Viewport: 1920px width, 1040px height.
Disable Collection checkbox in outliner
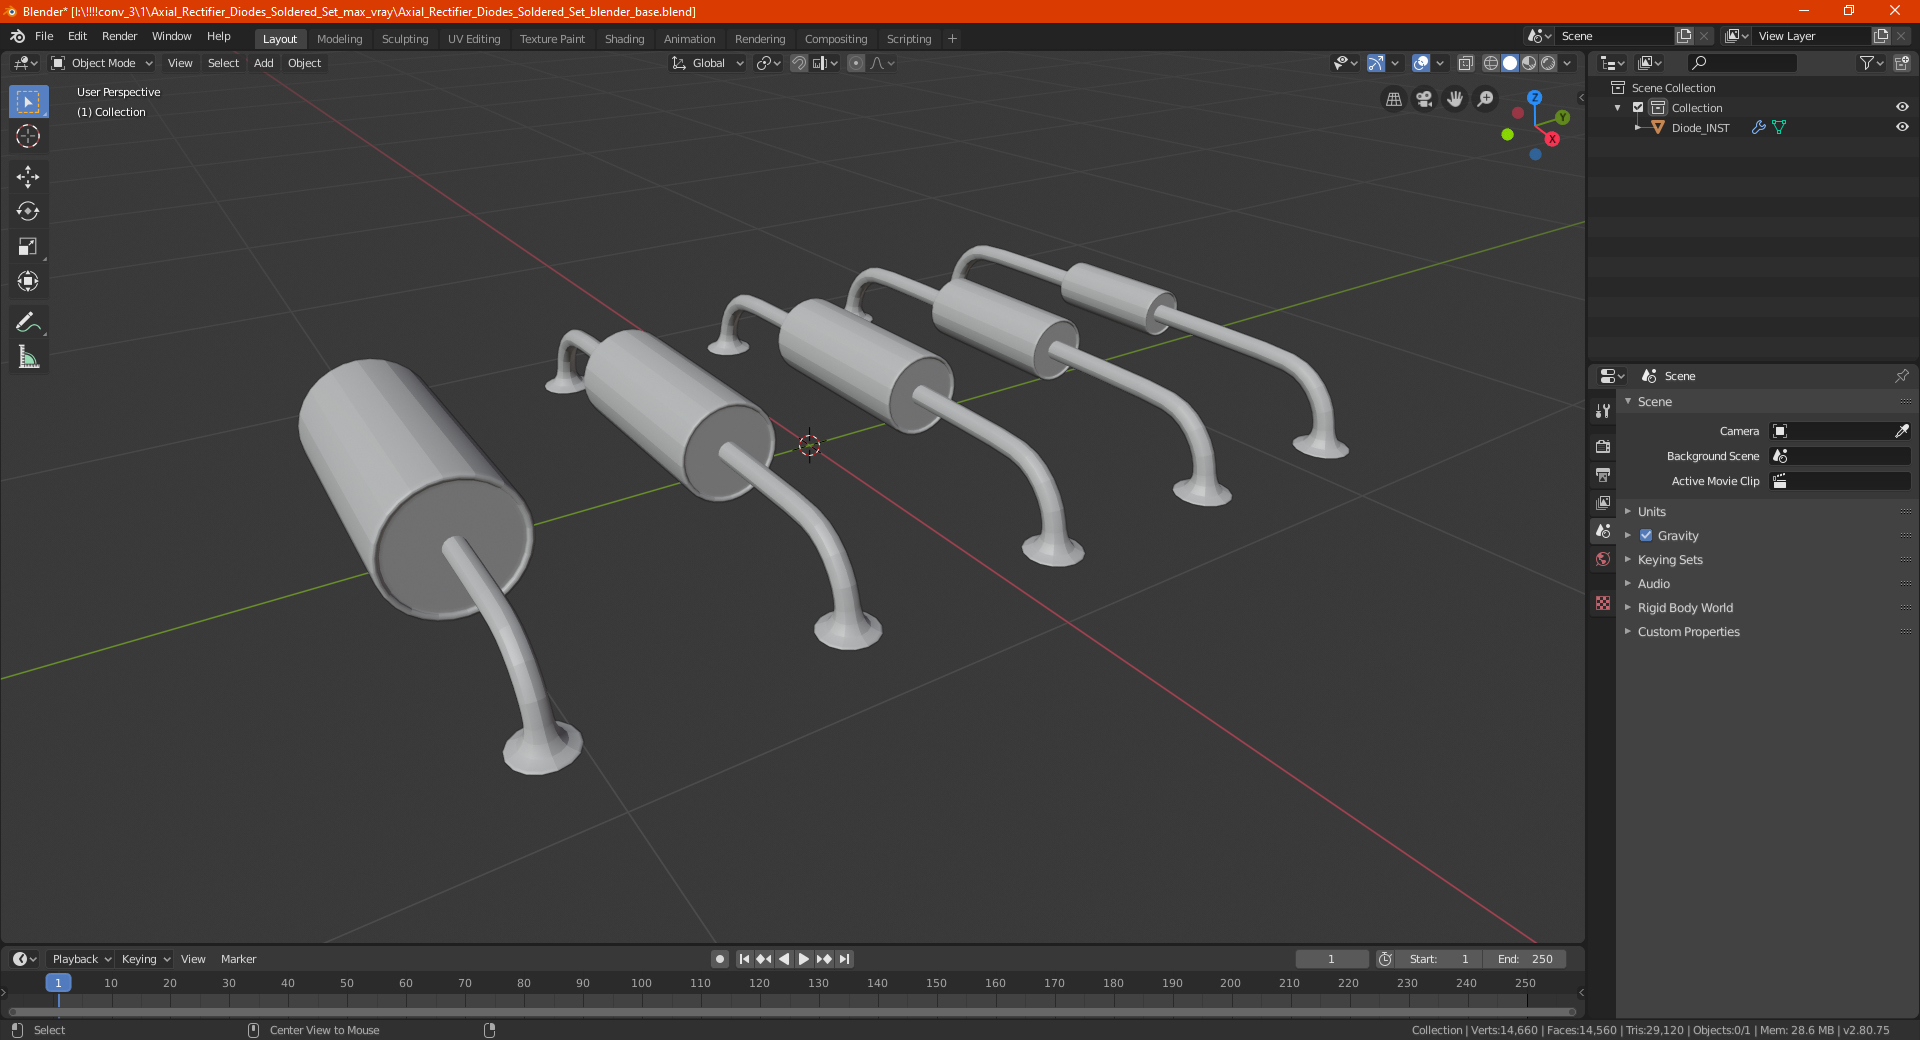click(1638, 108)
